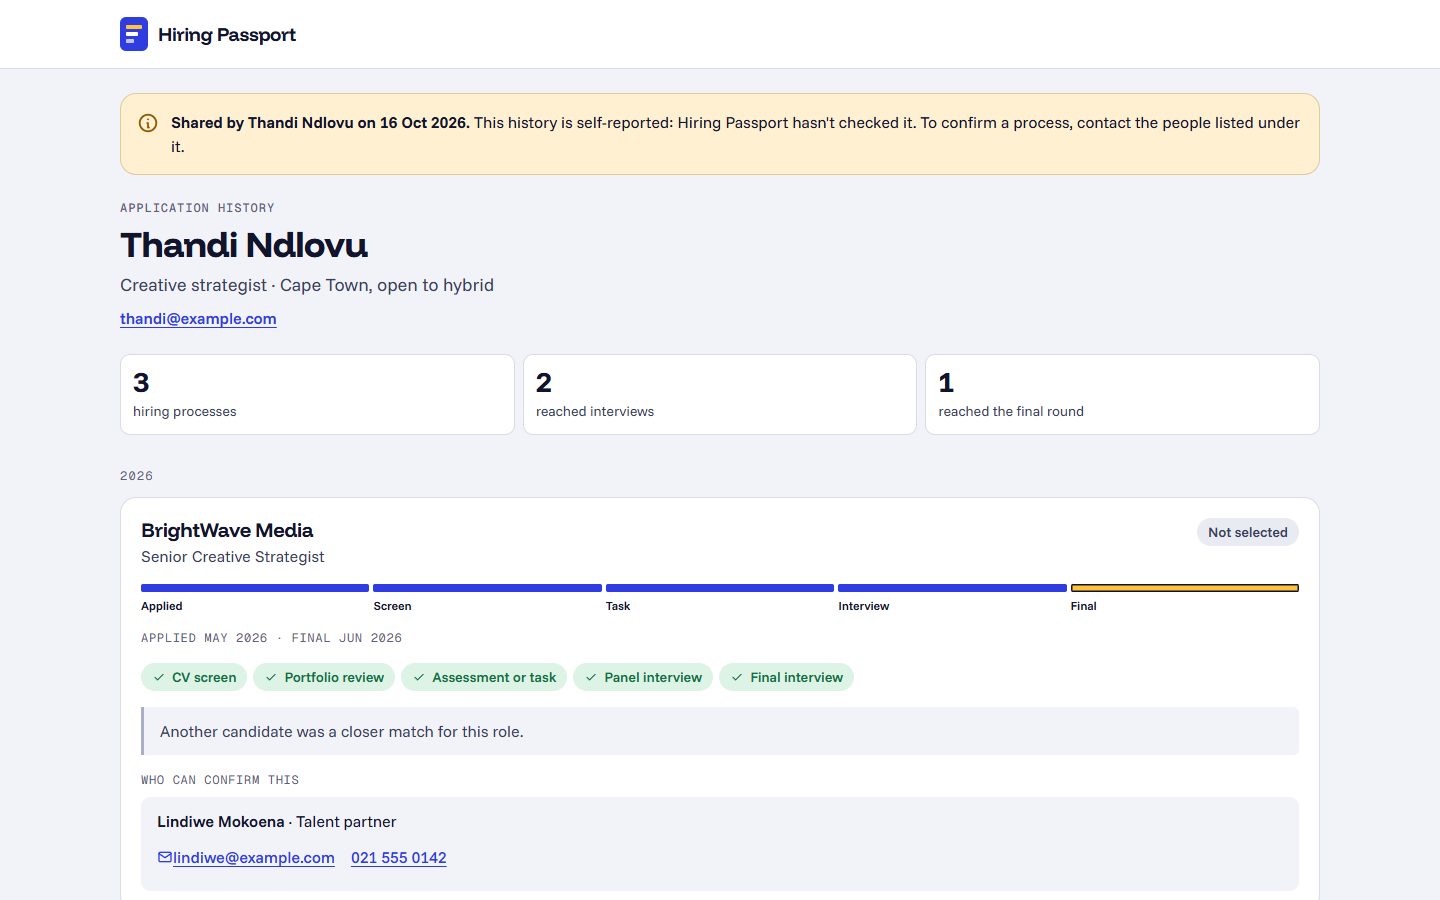This screenshot has width=1440, height=900.
Task: Click the 'WHO CAN CONFIRM THIS' label
Action: click(x=220, y=780)
